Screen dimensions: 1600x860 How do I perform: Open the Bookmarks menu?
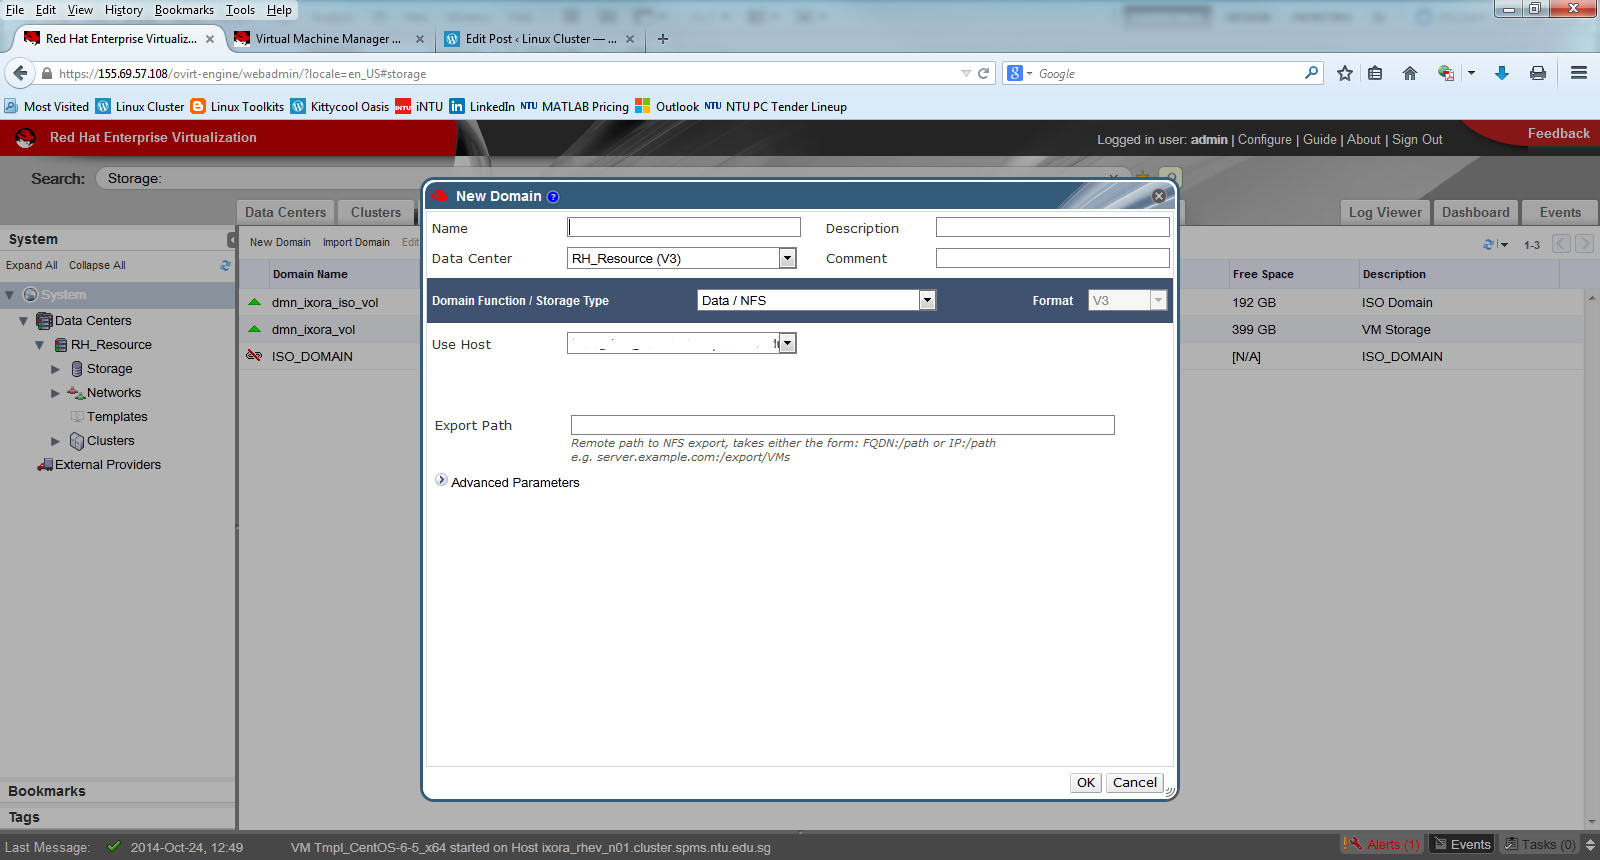click(184, 10)
